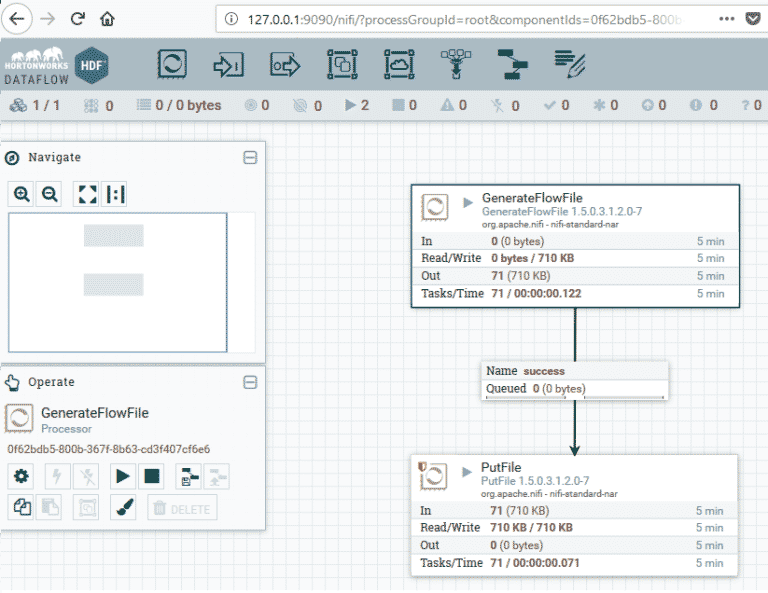Select the Input Port toolbar icon
Screen dimensions: 768x593
pos(229,65)
